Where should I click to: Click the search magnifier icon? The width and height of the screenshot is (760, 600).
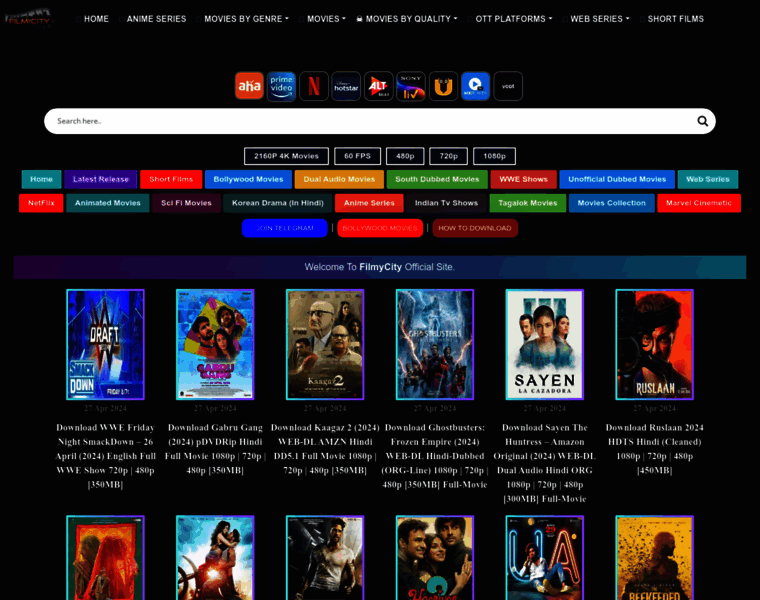(x=702, y=121)
